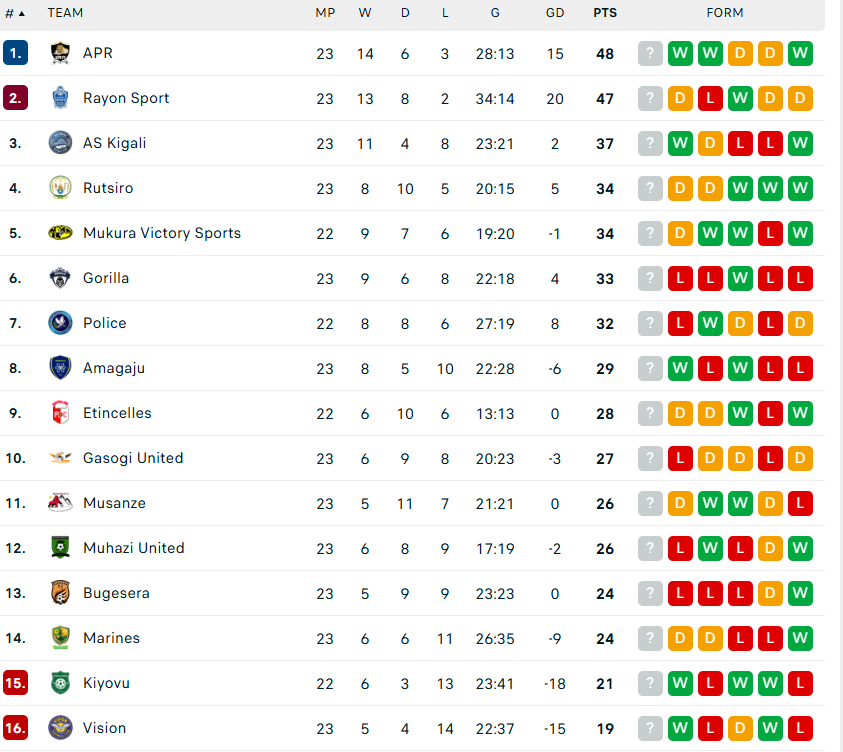843x752 pixels.
Task: Click APR's most recent green W form badge
Action: pos(680,53)
